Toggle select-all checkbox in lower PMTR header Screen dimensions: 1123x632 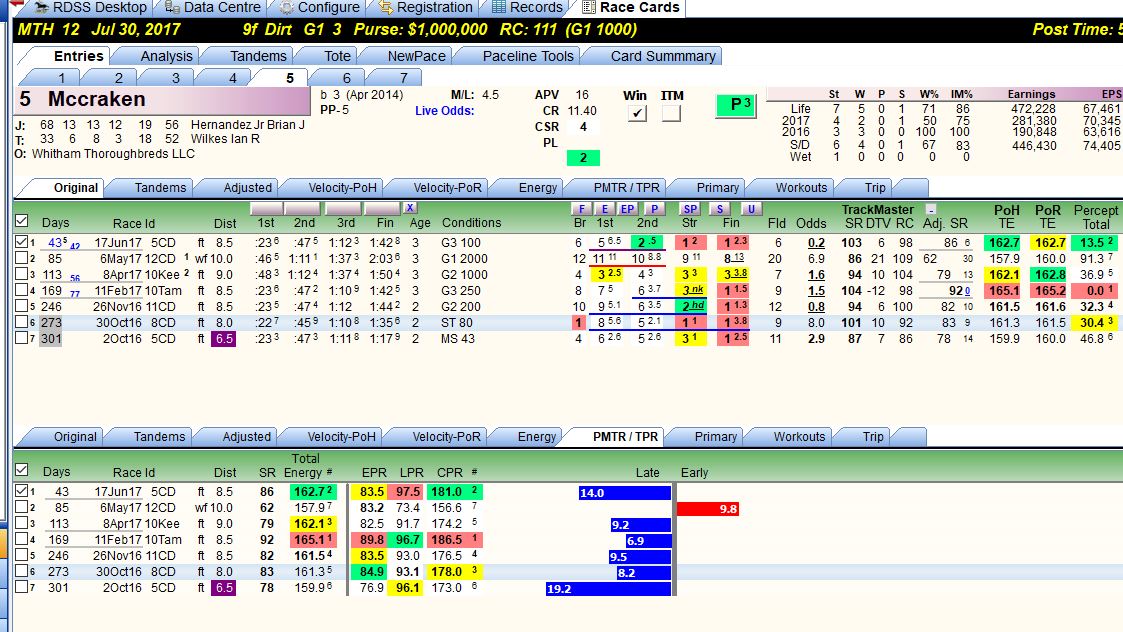pos(21,470)
